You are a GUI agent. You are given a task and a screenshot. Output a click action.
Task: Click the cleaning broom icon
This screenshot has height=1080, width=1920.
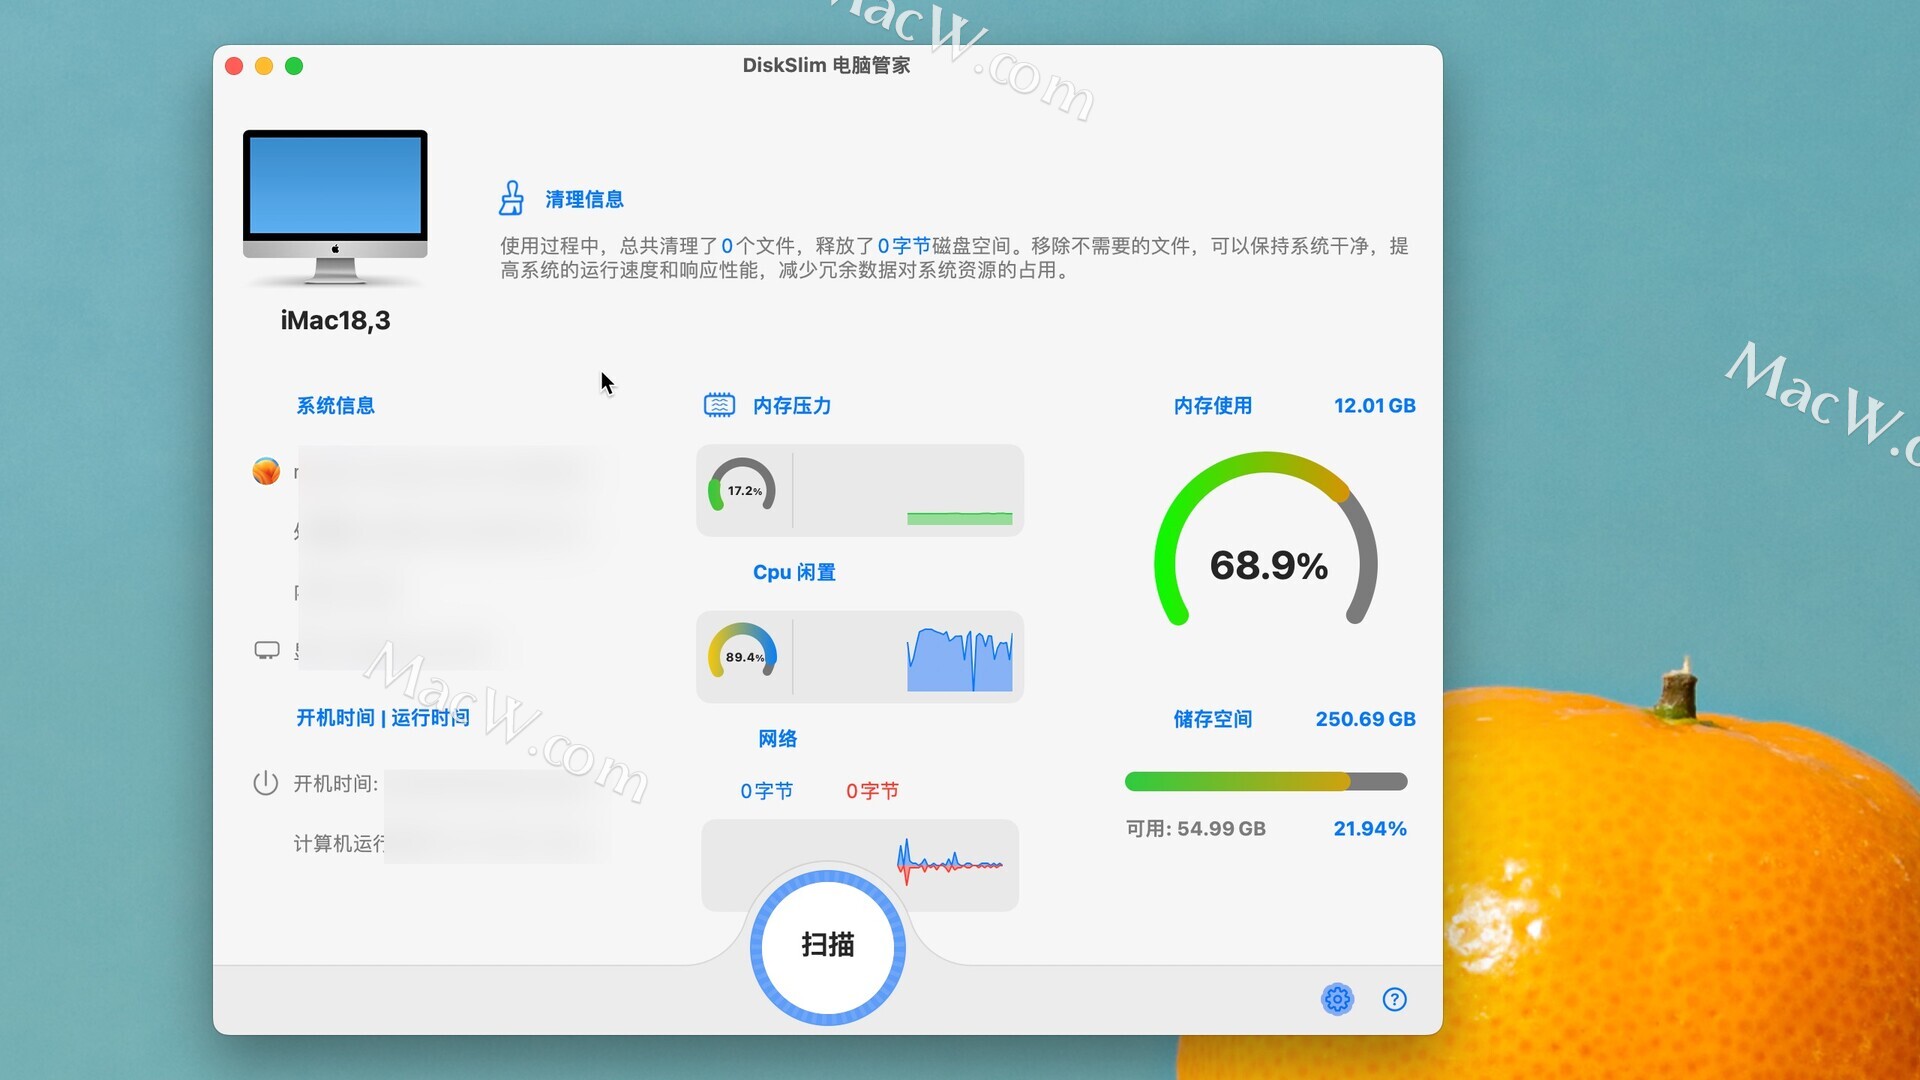pyautogui.click(x=511, y=198)
